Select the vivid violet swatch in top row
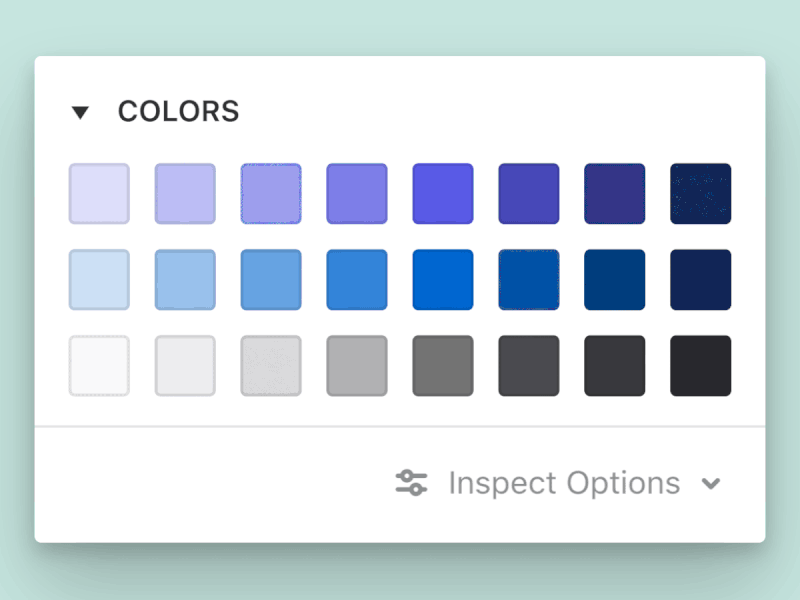Viewport: 800px width, 600px height. 443,193
